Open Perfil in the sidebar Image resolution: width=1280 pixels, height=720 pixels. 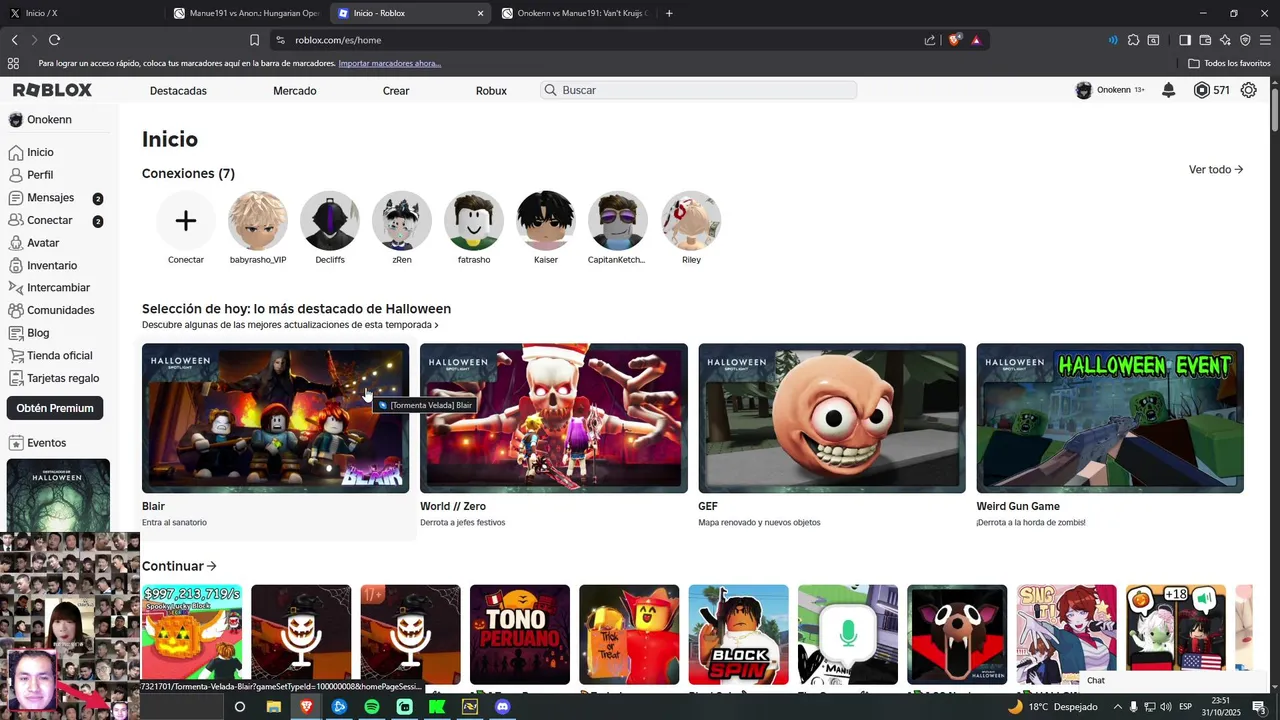[x=31, y=175]
